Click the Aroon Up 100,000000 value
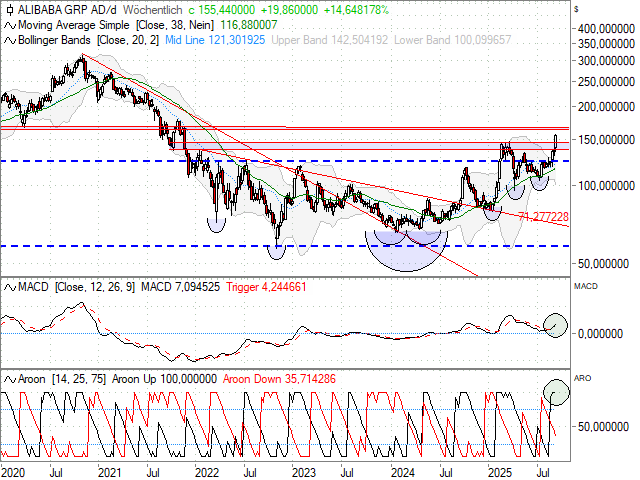This screenshot has width=640, height=480. point(164,380)
